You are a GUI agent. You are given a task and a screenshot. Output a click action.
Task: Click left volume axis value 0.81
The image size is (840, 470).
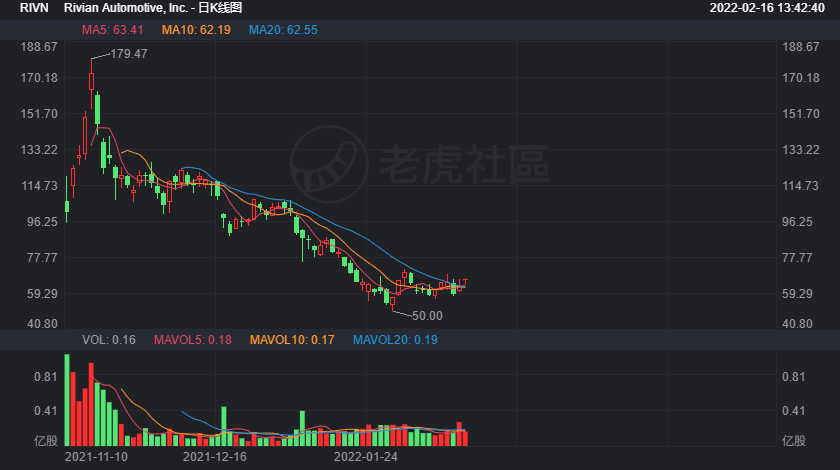coord(46,377)
